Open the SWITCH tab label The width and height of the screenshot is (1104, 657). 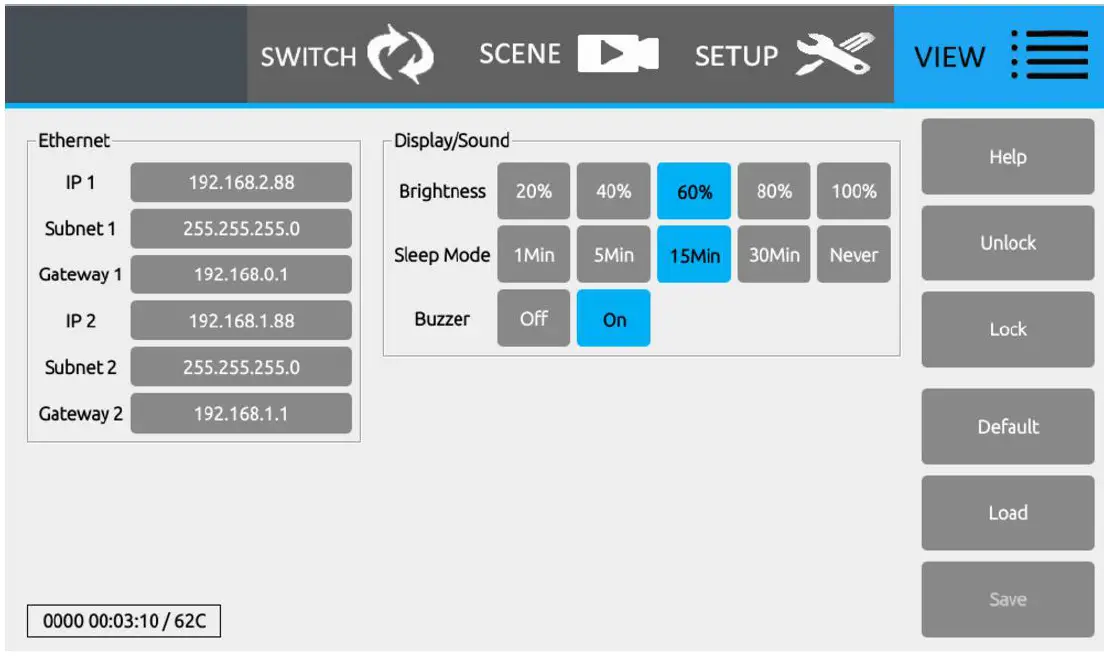click(308, 56)
